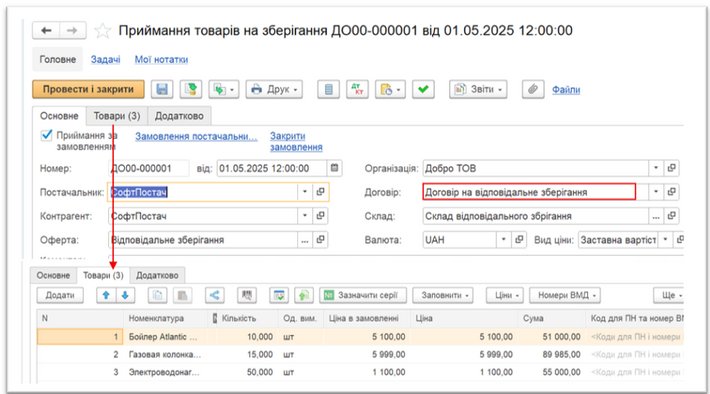
Task: Toggle the Приймання за замовленням checkbox
Action: [46, 135]
